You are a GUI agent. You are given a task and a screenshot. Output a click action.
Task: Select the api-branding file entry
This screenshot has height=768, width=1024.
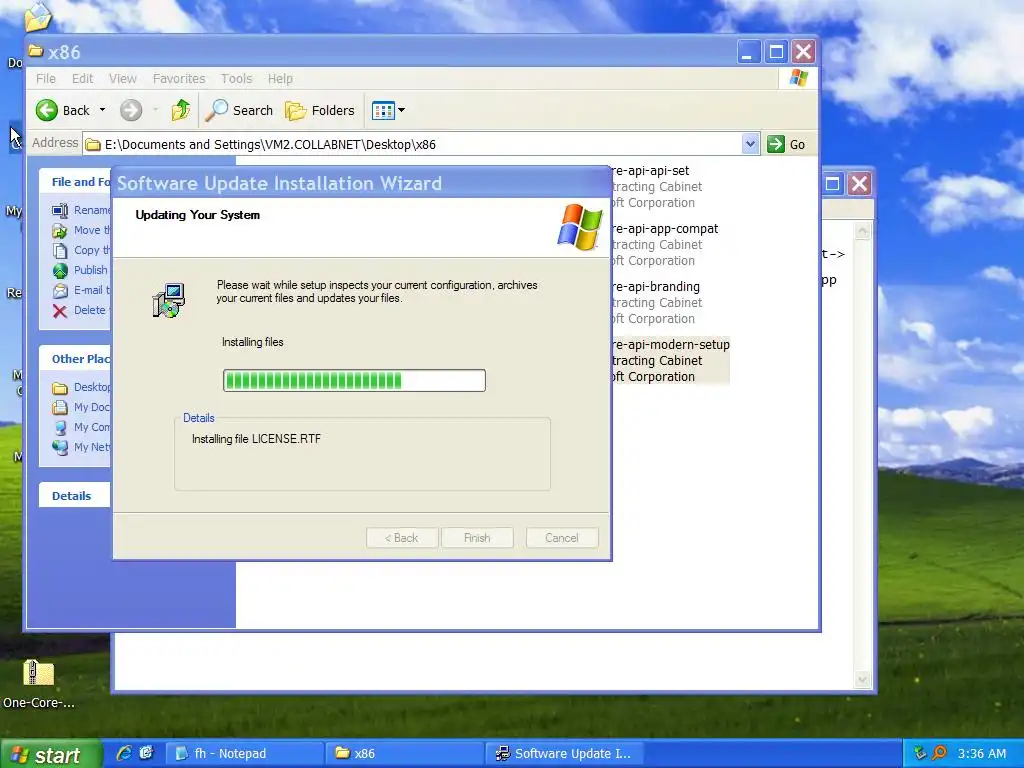coord(657,302)
